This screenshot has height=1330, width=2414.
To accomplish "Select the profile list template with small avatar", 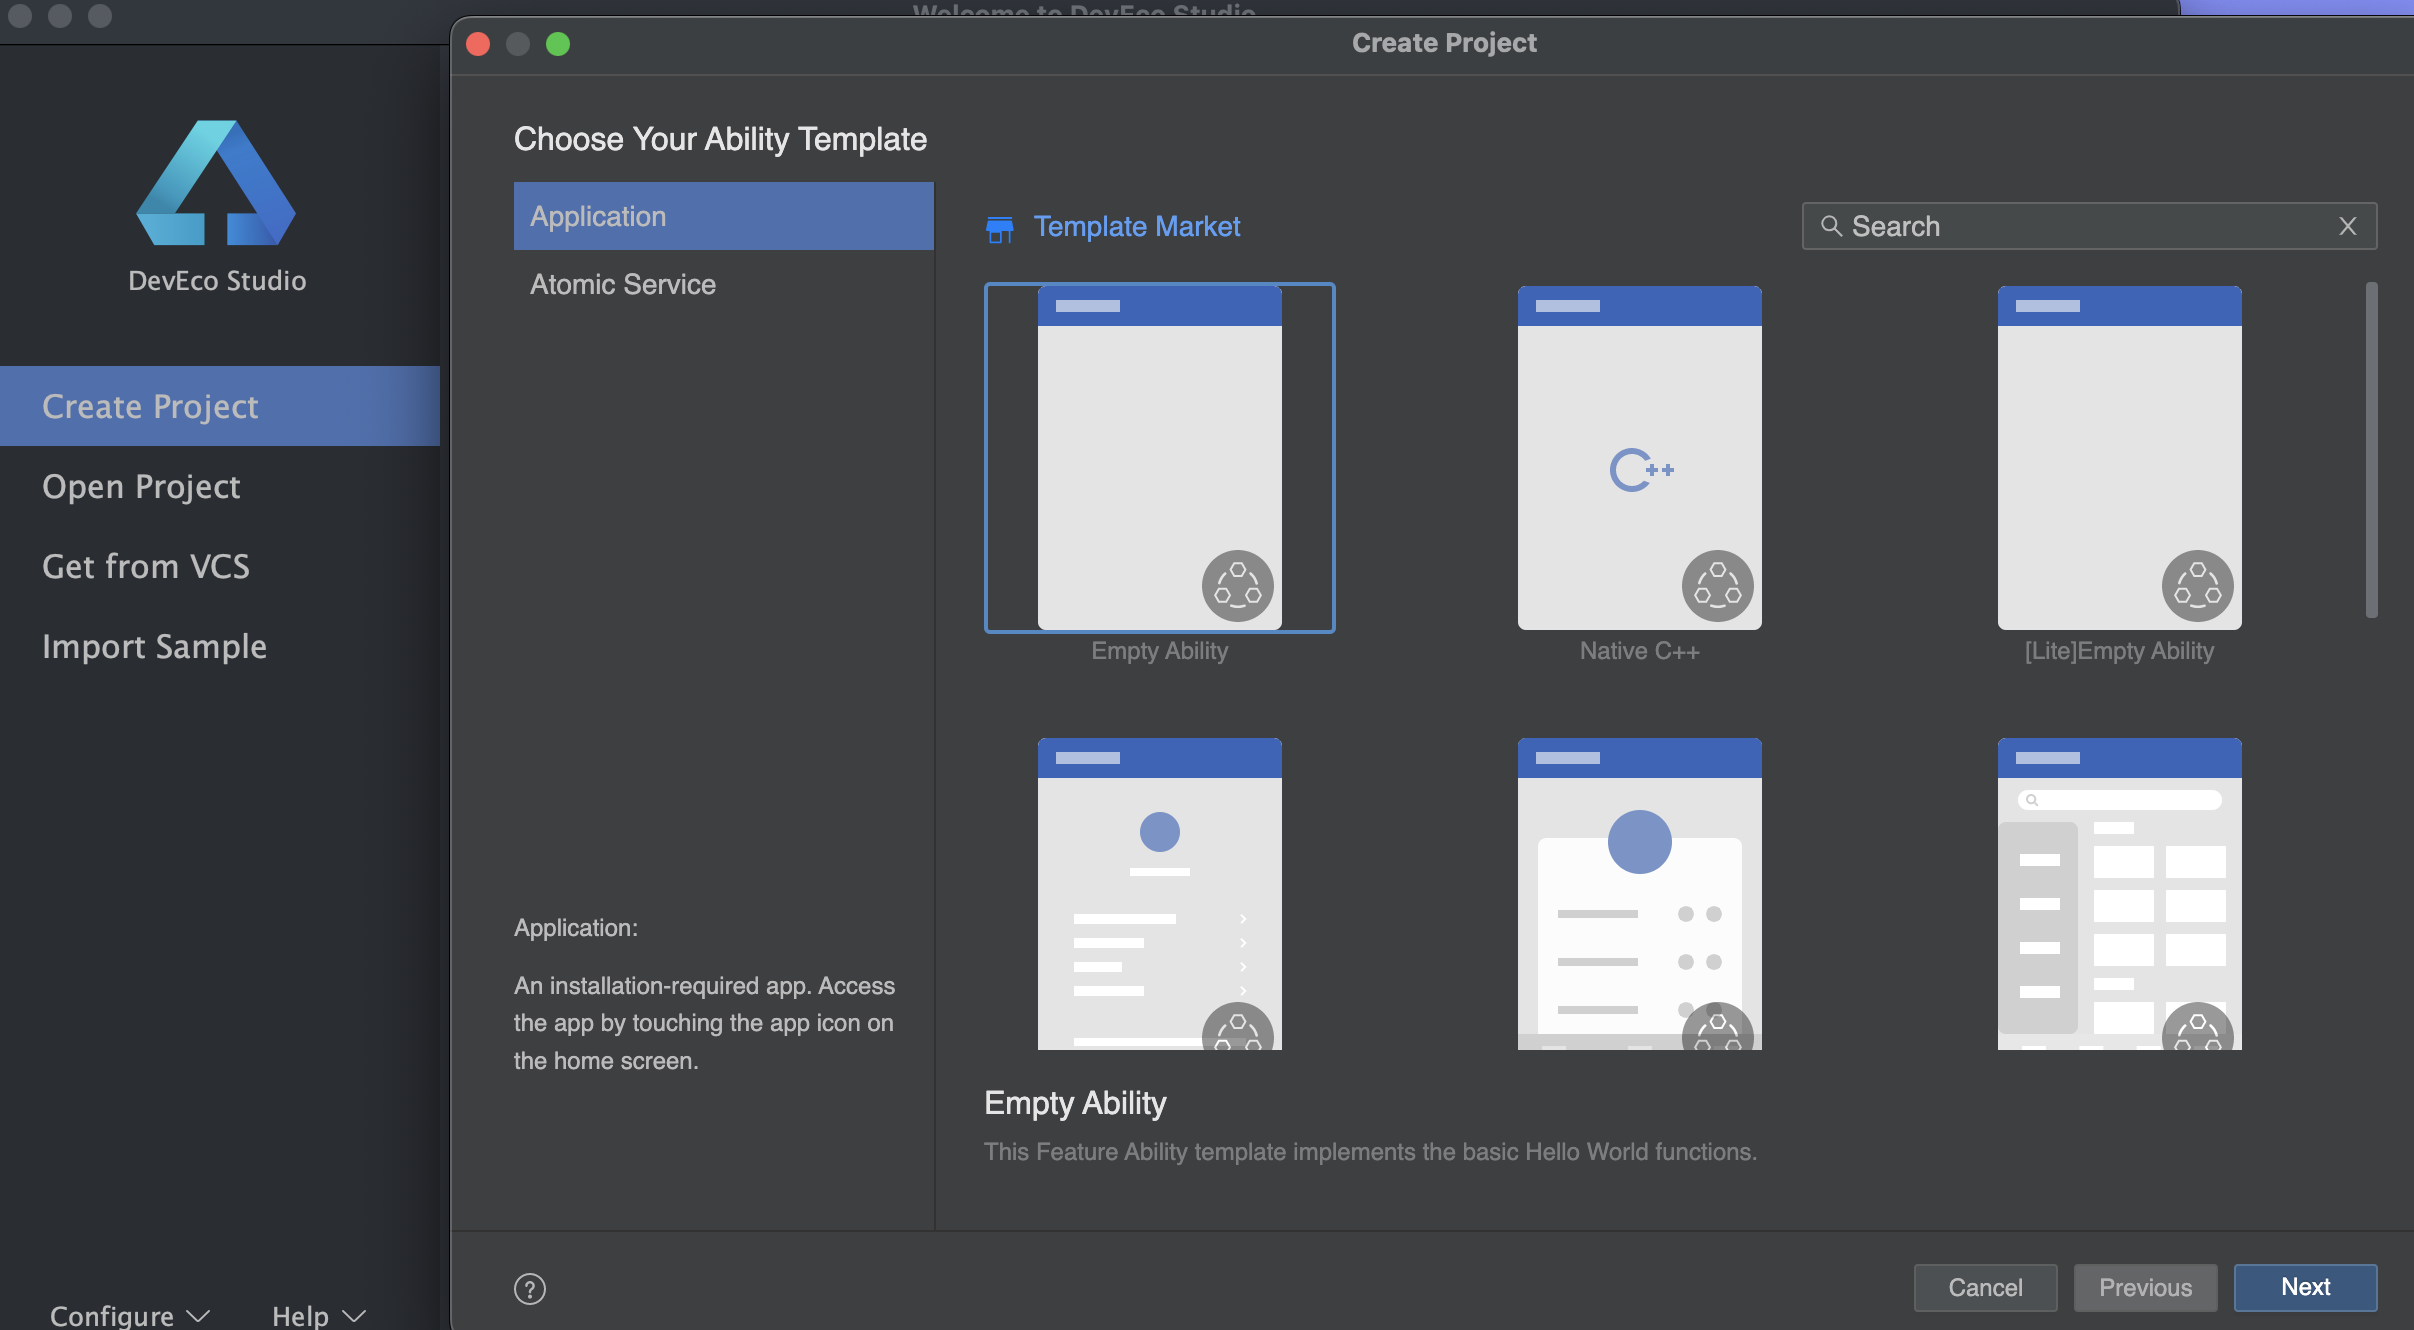I will (x=1160, y=894).
